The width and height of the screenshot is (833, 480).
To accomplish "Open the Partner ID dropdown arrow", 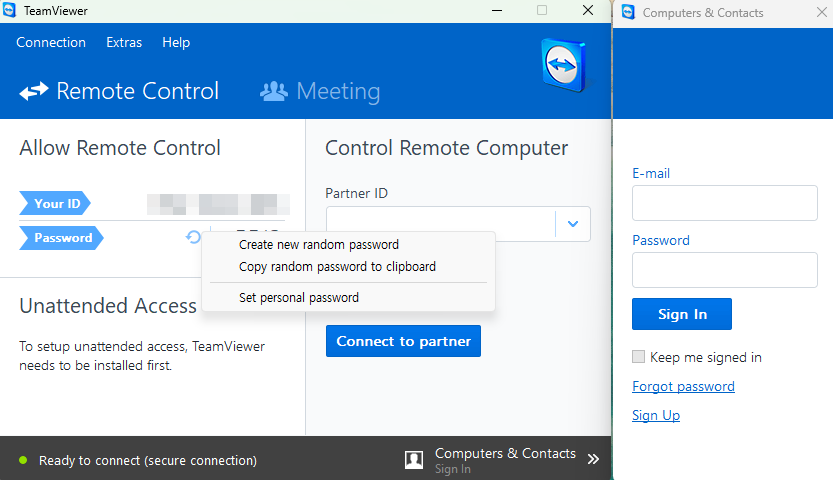I will 573,224.
